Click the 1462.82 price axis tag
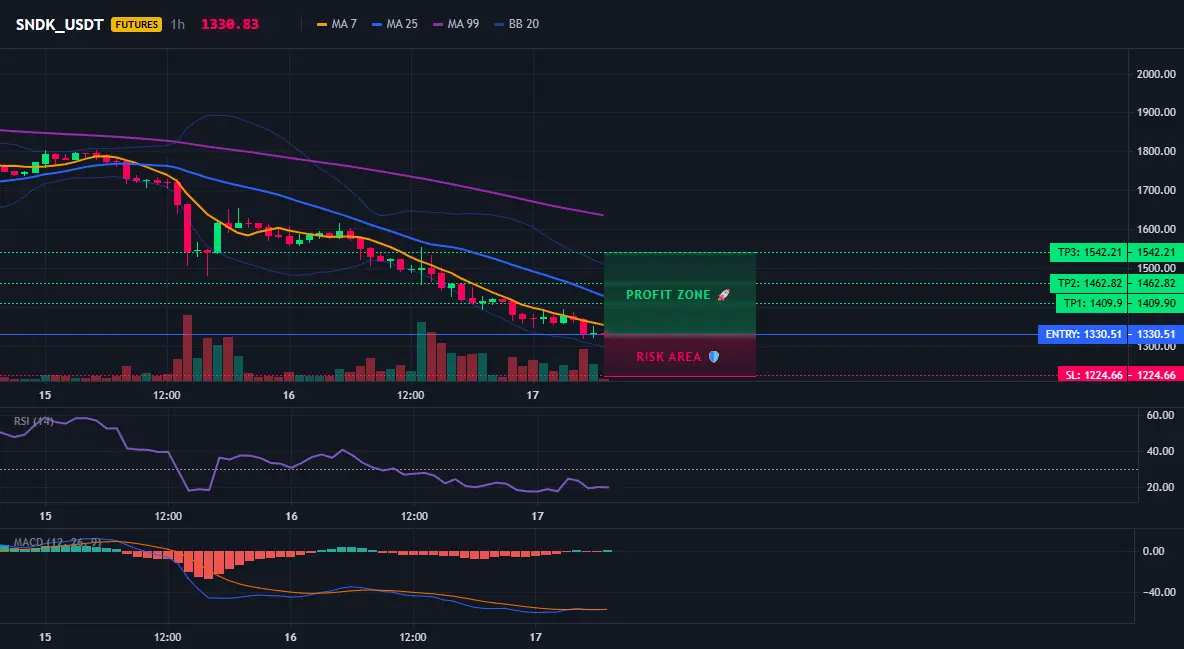The image size is (1184, 649). click(1156, 283)
